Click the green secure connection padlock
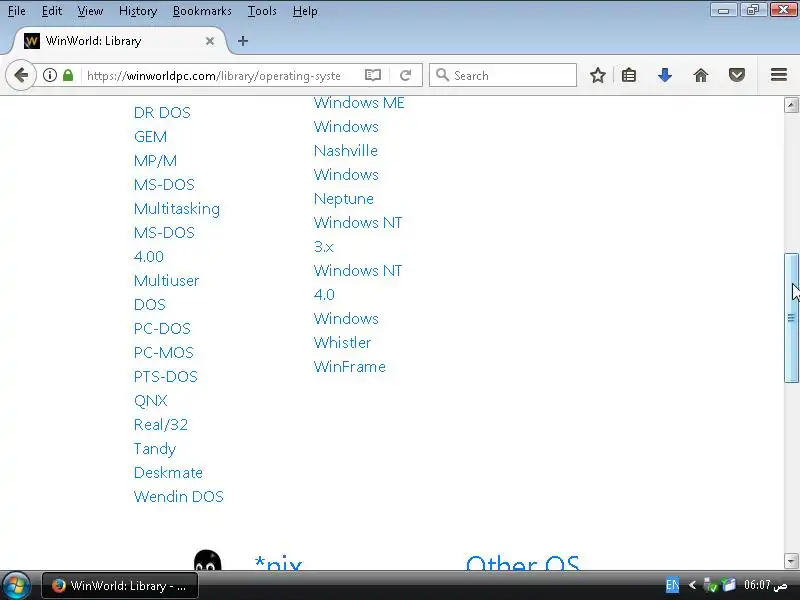 (68, 76)
